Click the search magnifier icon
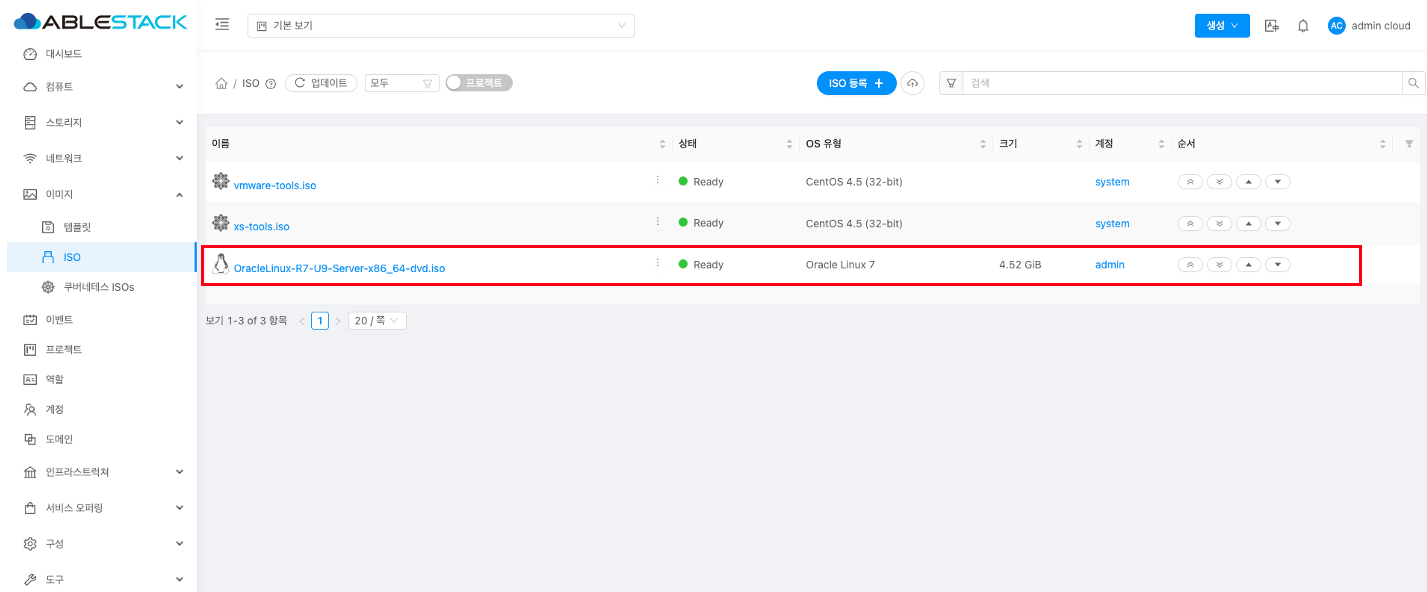This screenshot has height=592, width=1427. click(1413, 84)
